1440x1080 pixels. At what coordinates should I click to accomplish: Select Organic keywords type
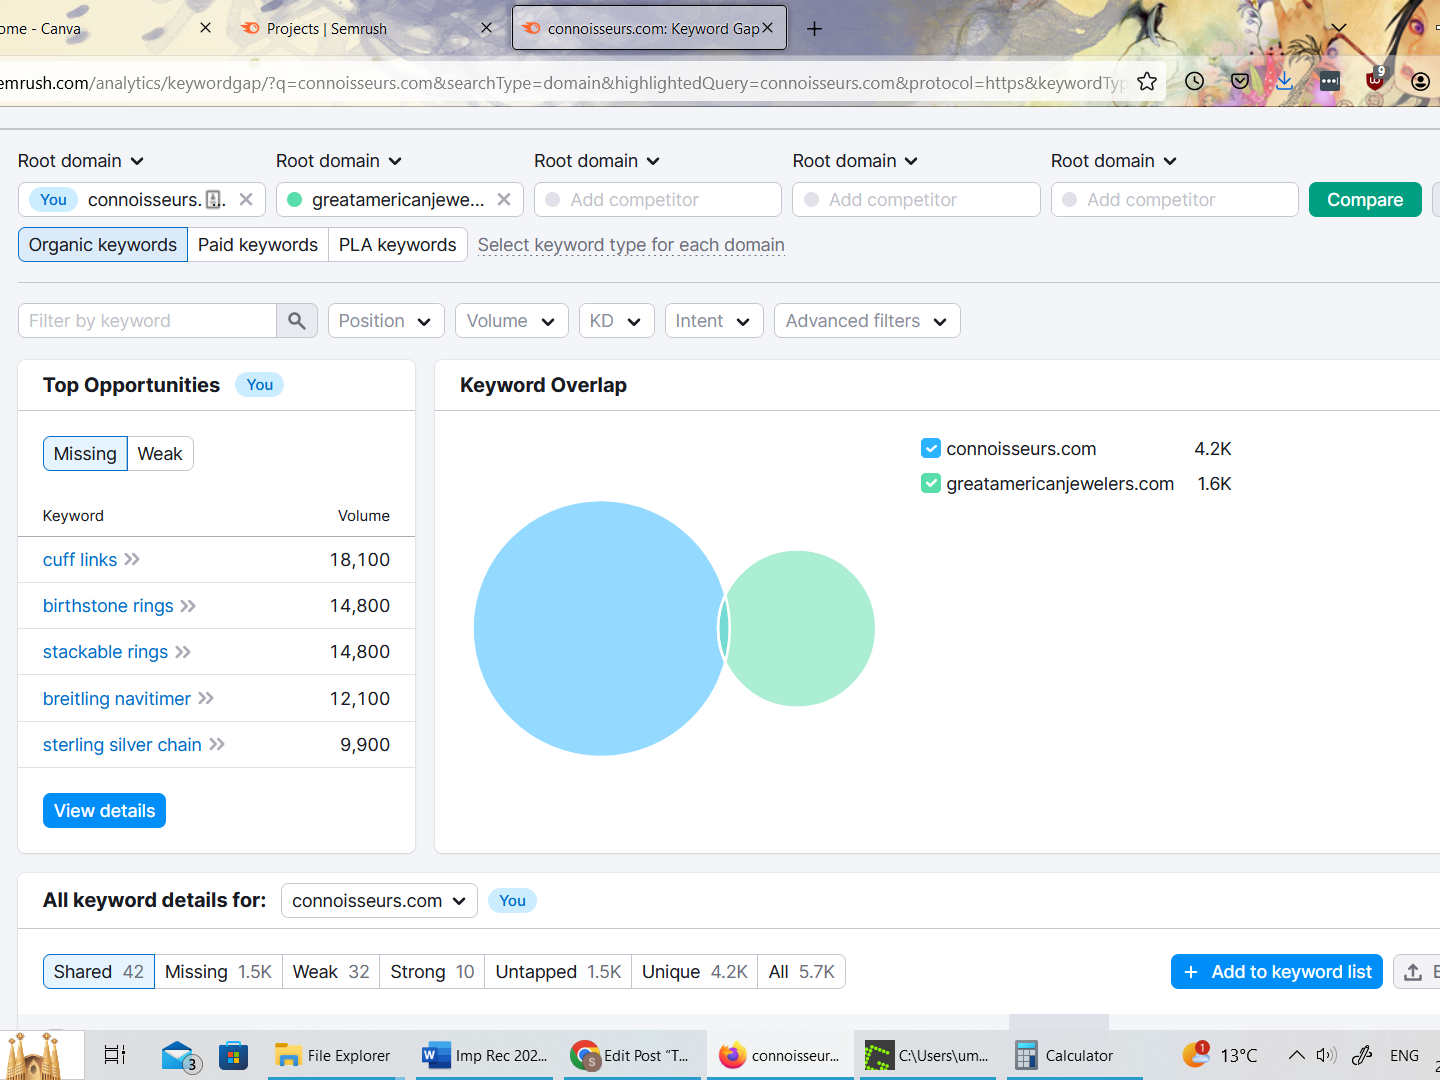pos(103,245)
